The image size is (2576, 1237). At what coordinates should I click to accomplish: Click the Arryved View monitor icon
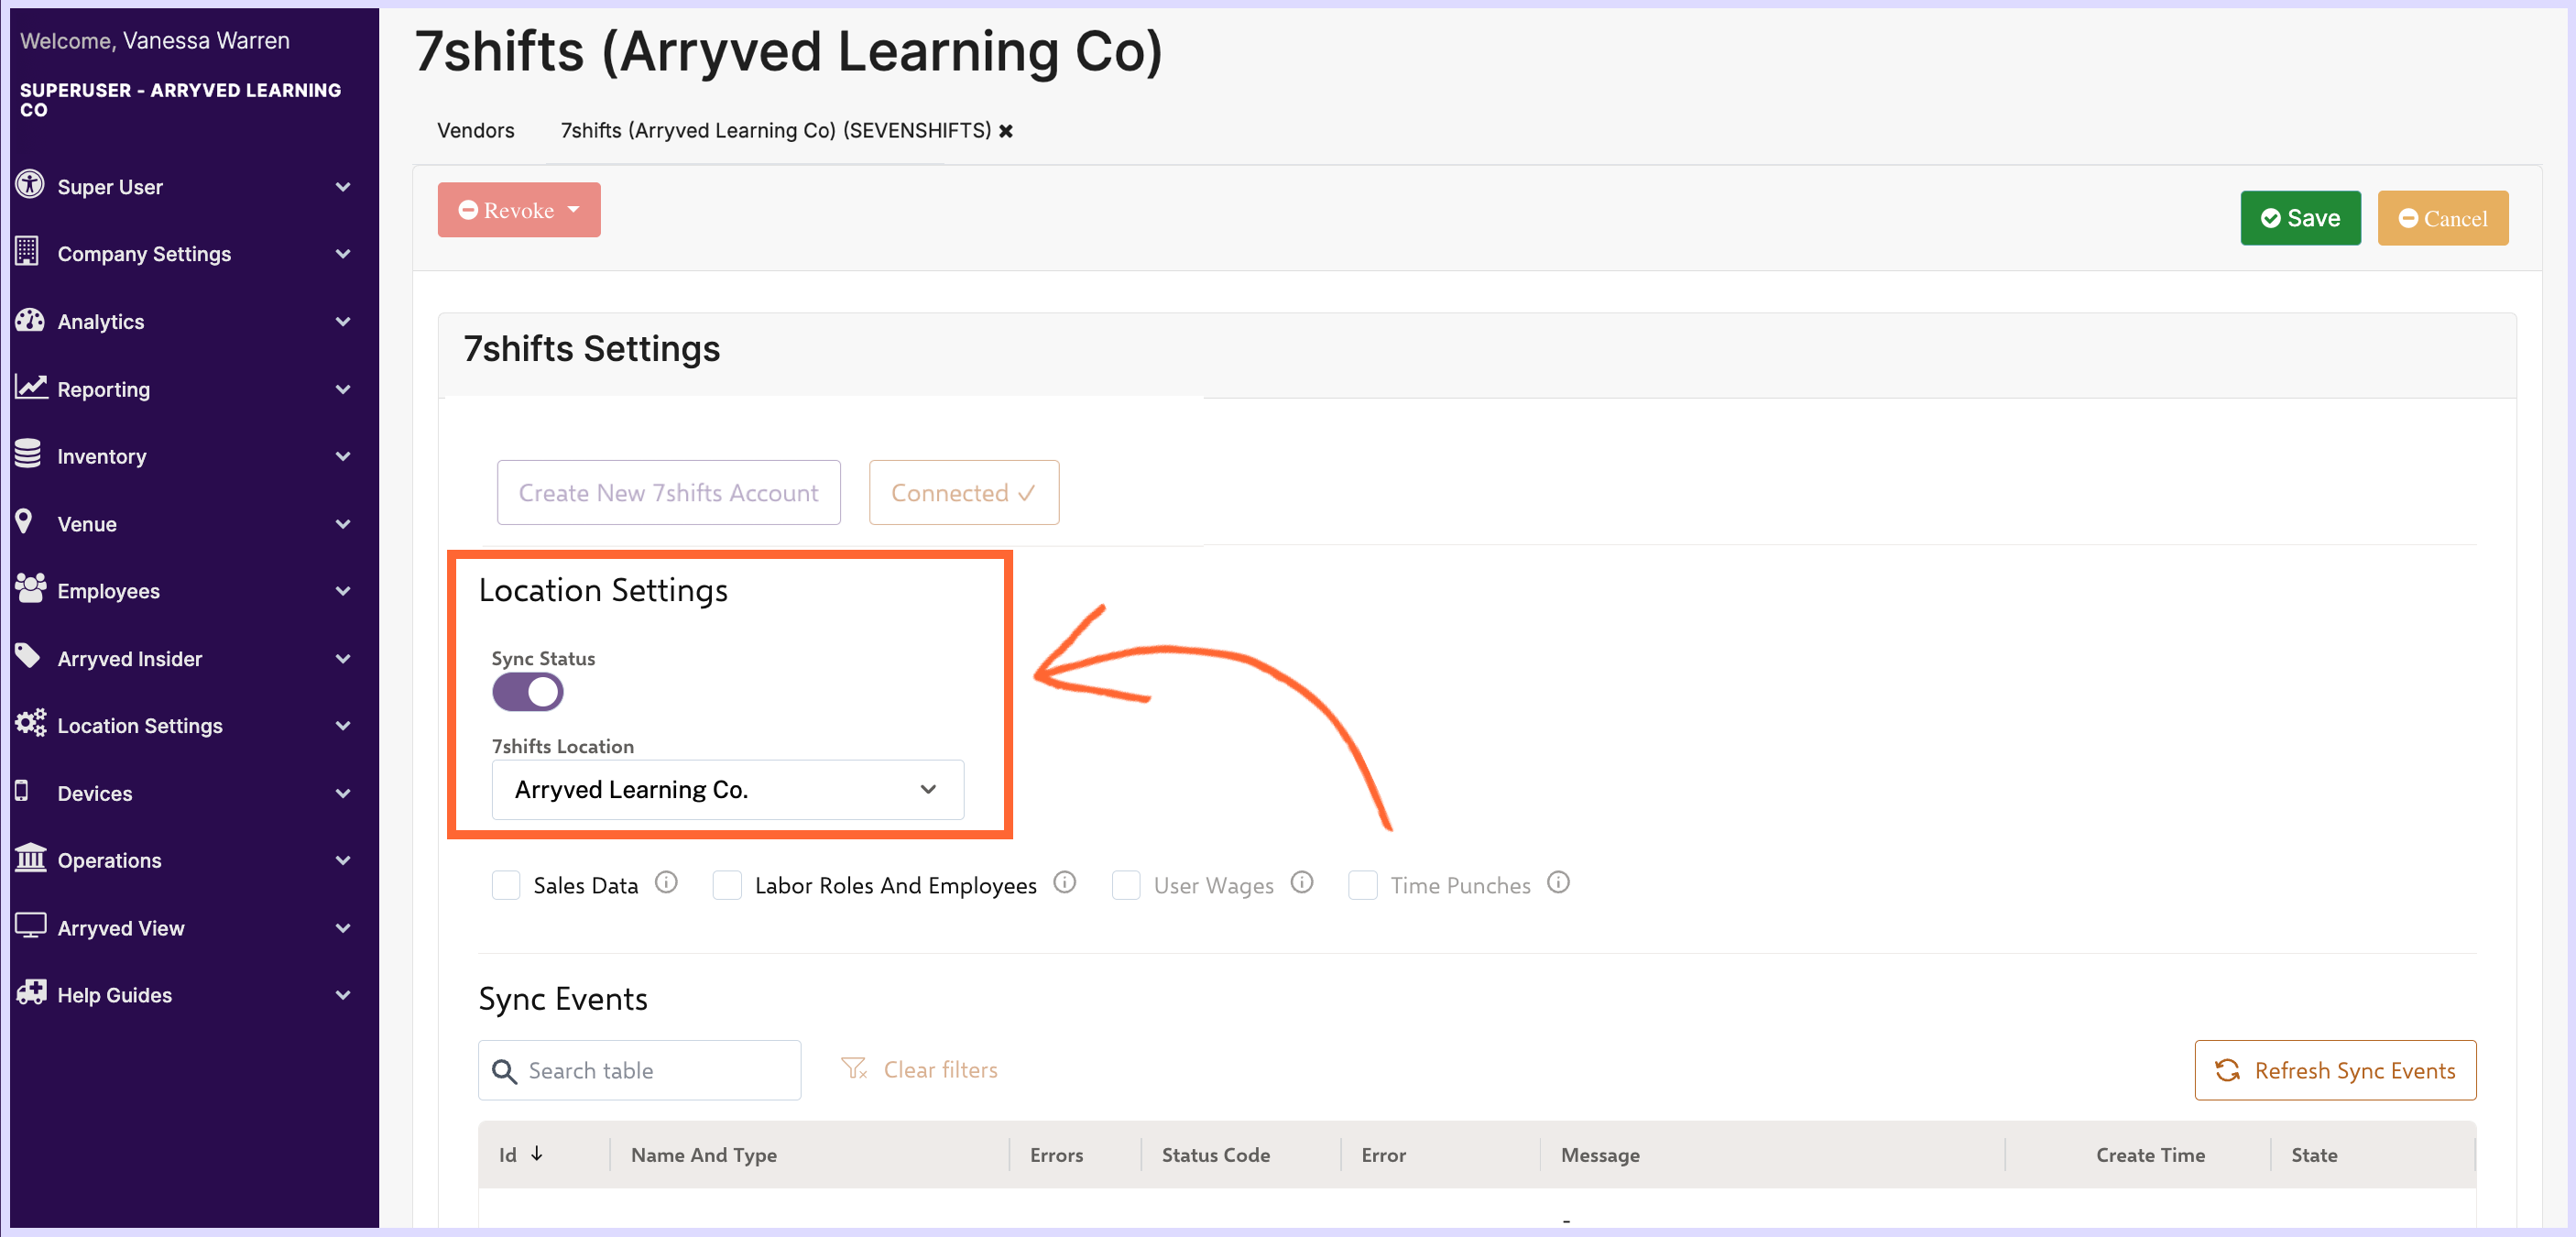click(x=31, y=926)
